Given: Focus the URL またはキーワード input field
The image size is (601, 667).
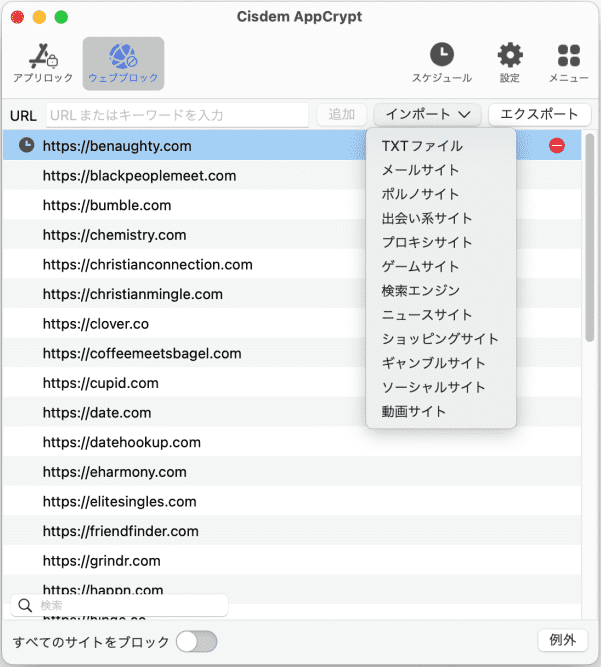Looking at the screenshot, I should click(x=177, y=115).
